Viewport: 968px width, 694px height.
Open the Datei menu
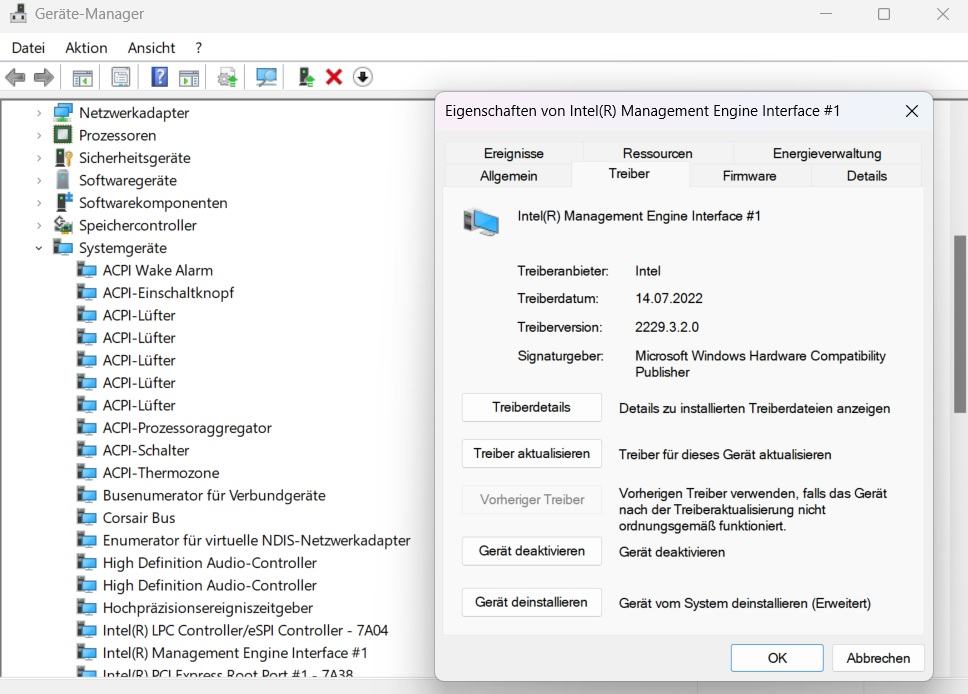coord(28,48)
